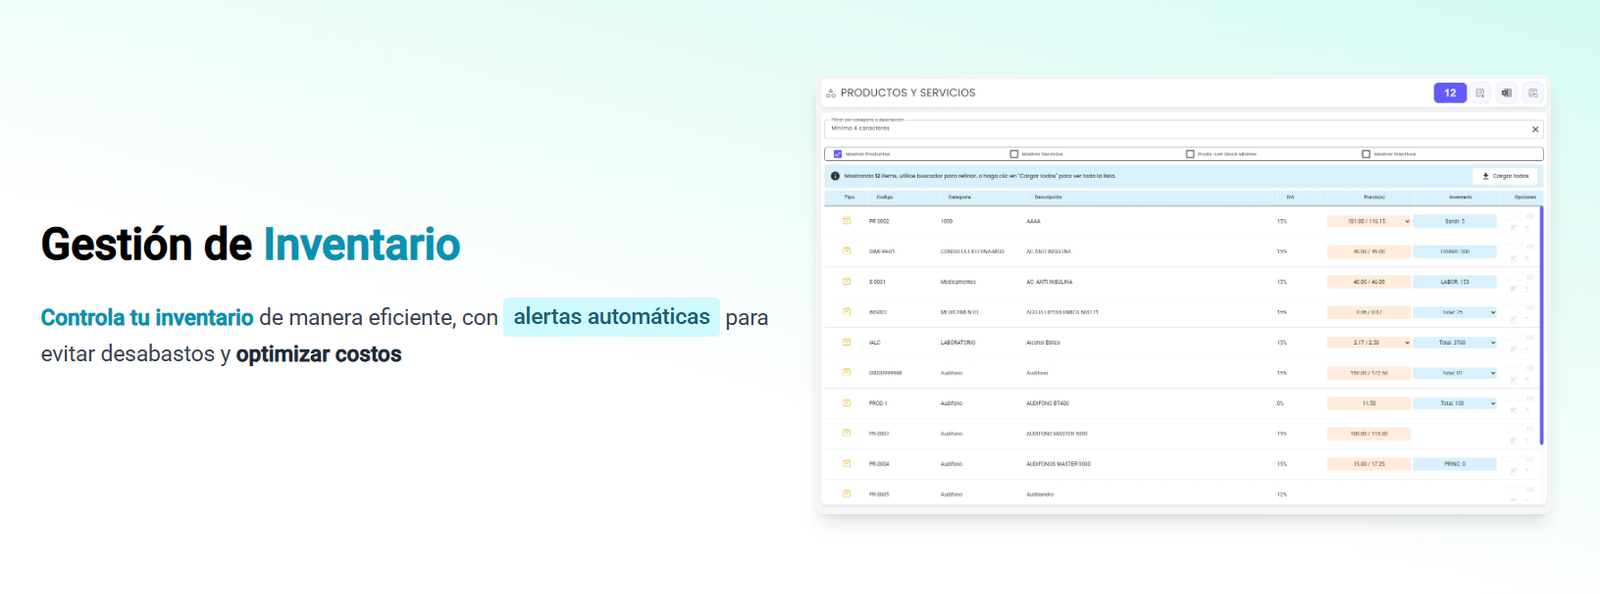Click the Sandr. 5 inventory cell
Screen dimensions: 1600x594
(1455, 221)
